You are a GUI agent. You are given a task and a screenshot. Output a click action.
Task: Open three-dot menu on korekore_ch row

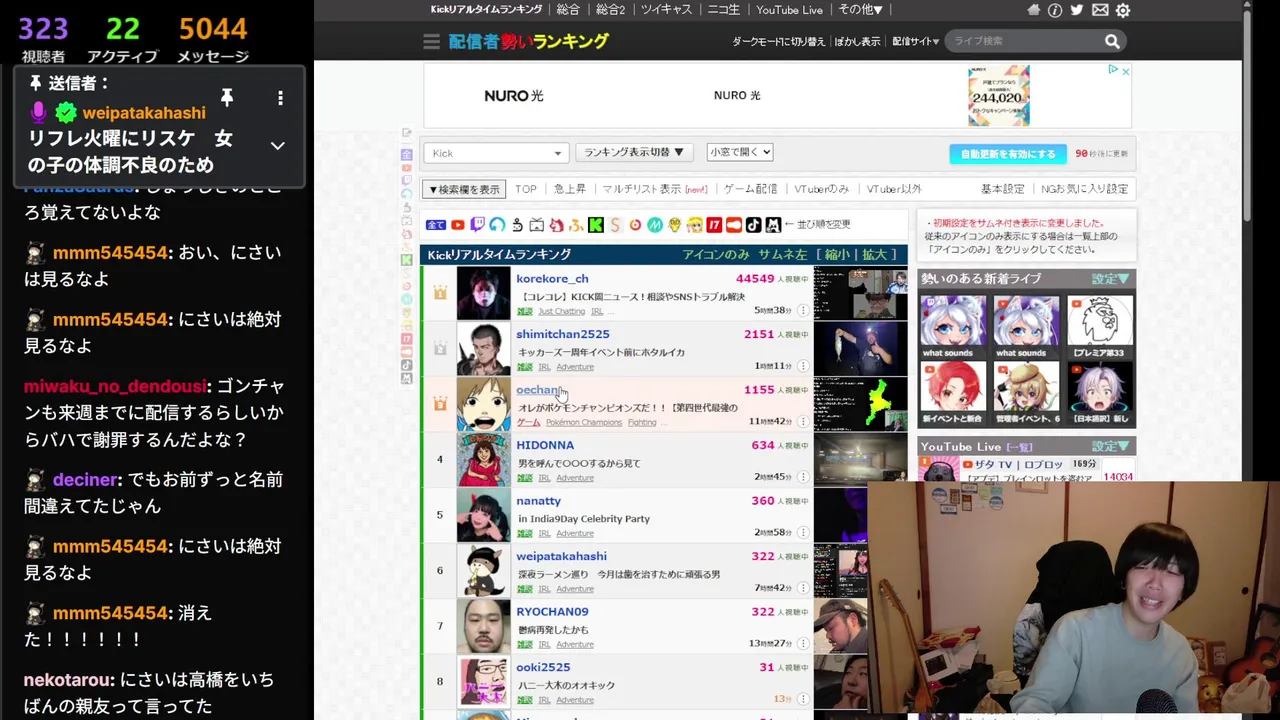[802, 310]
